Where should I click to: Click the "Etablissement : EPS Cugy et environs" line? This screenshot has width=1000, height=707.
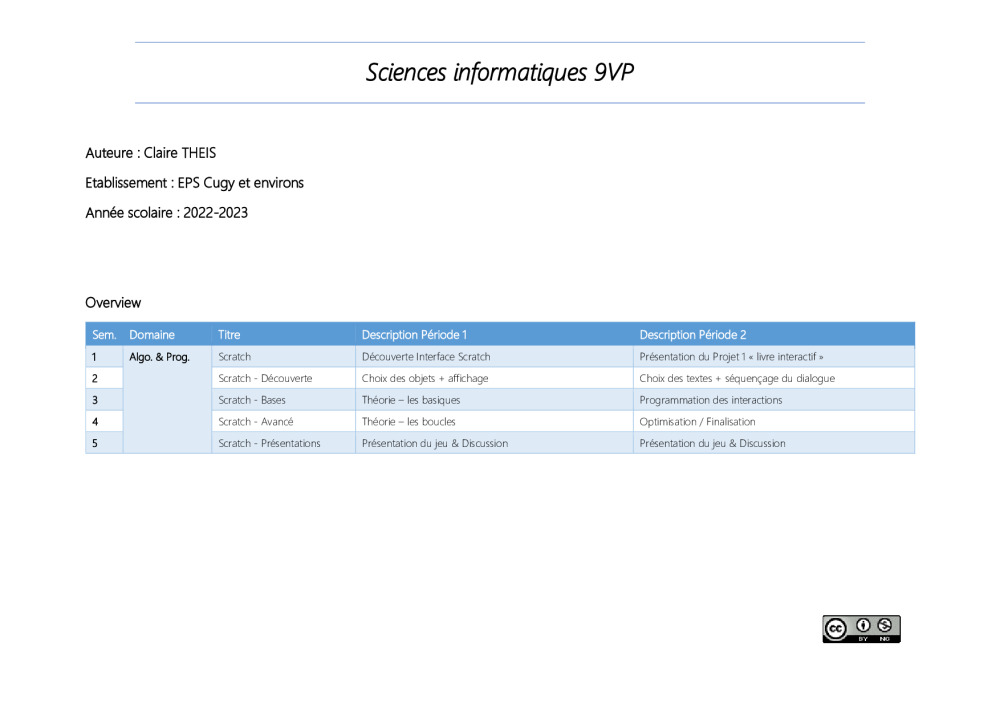194,183
